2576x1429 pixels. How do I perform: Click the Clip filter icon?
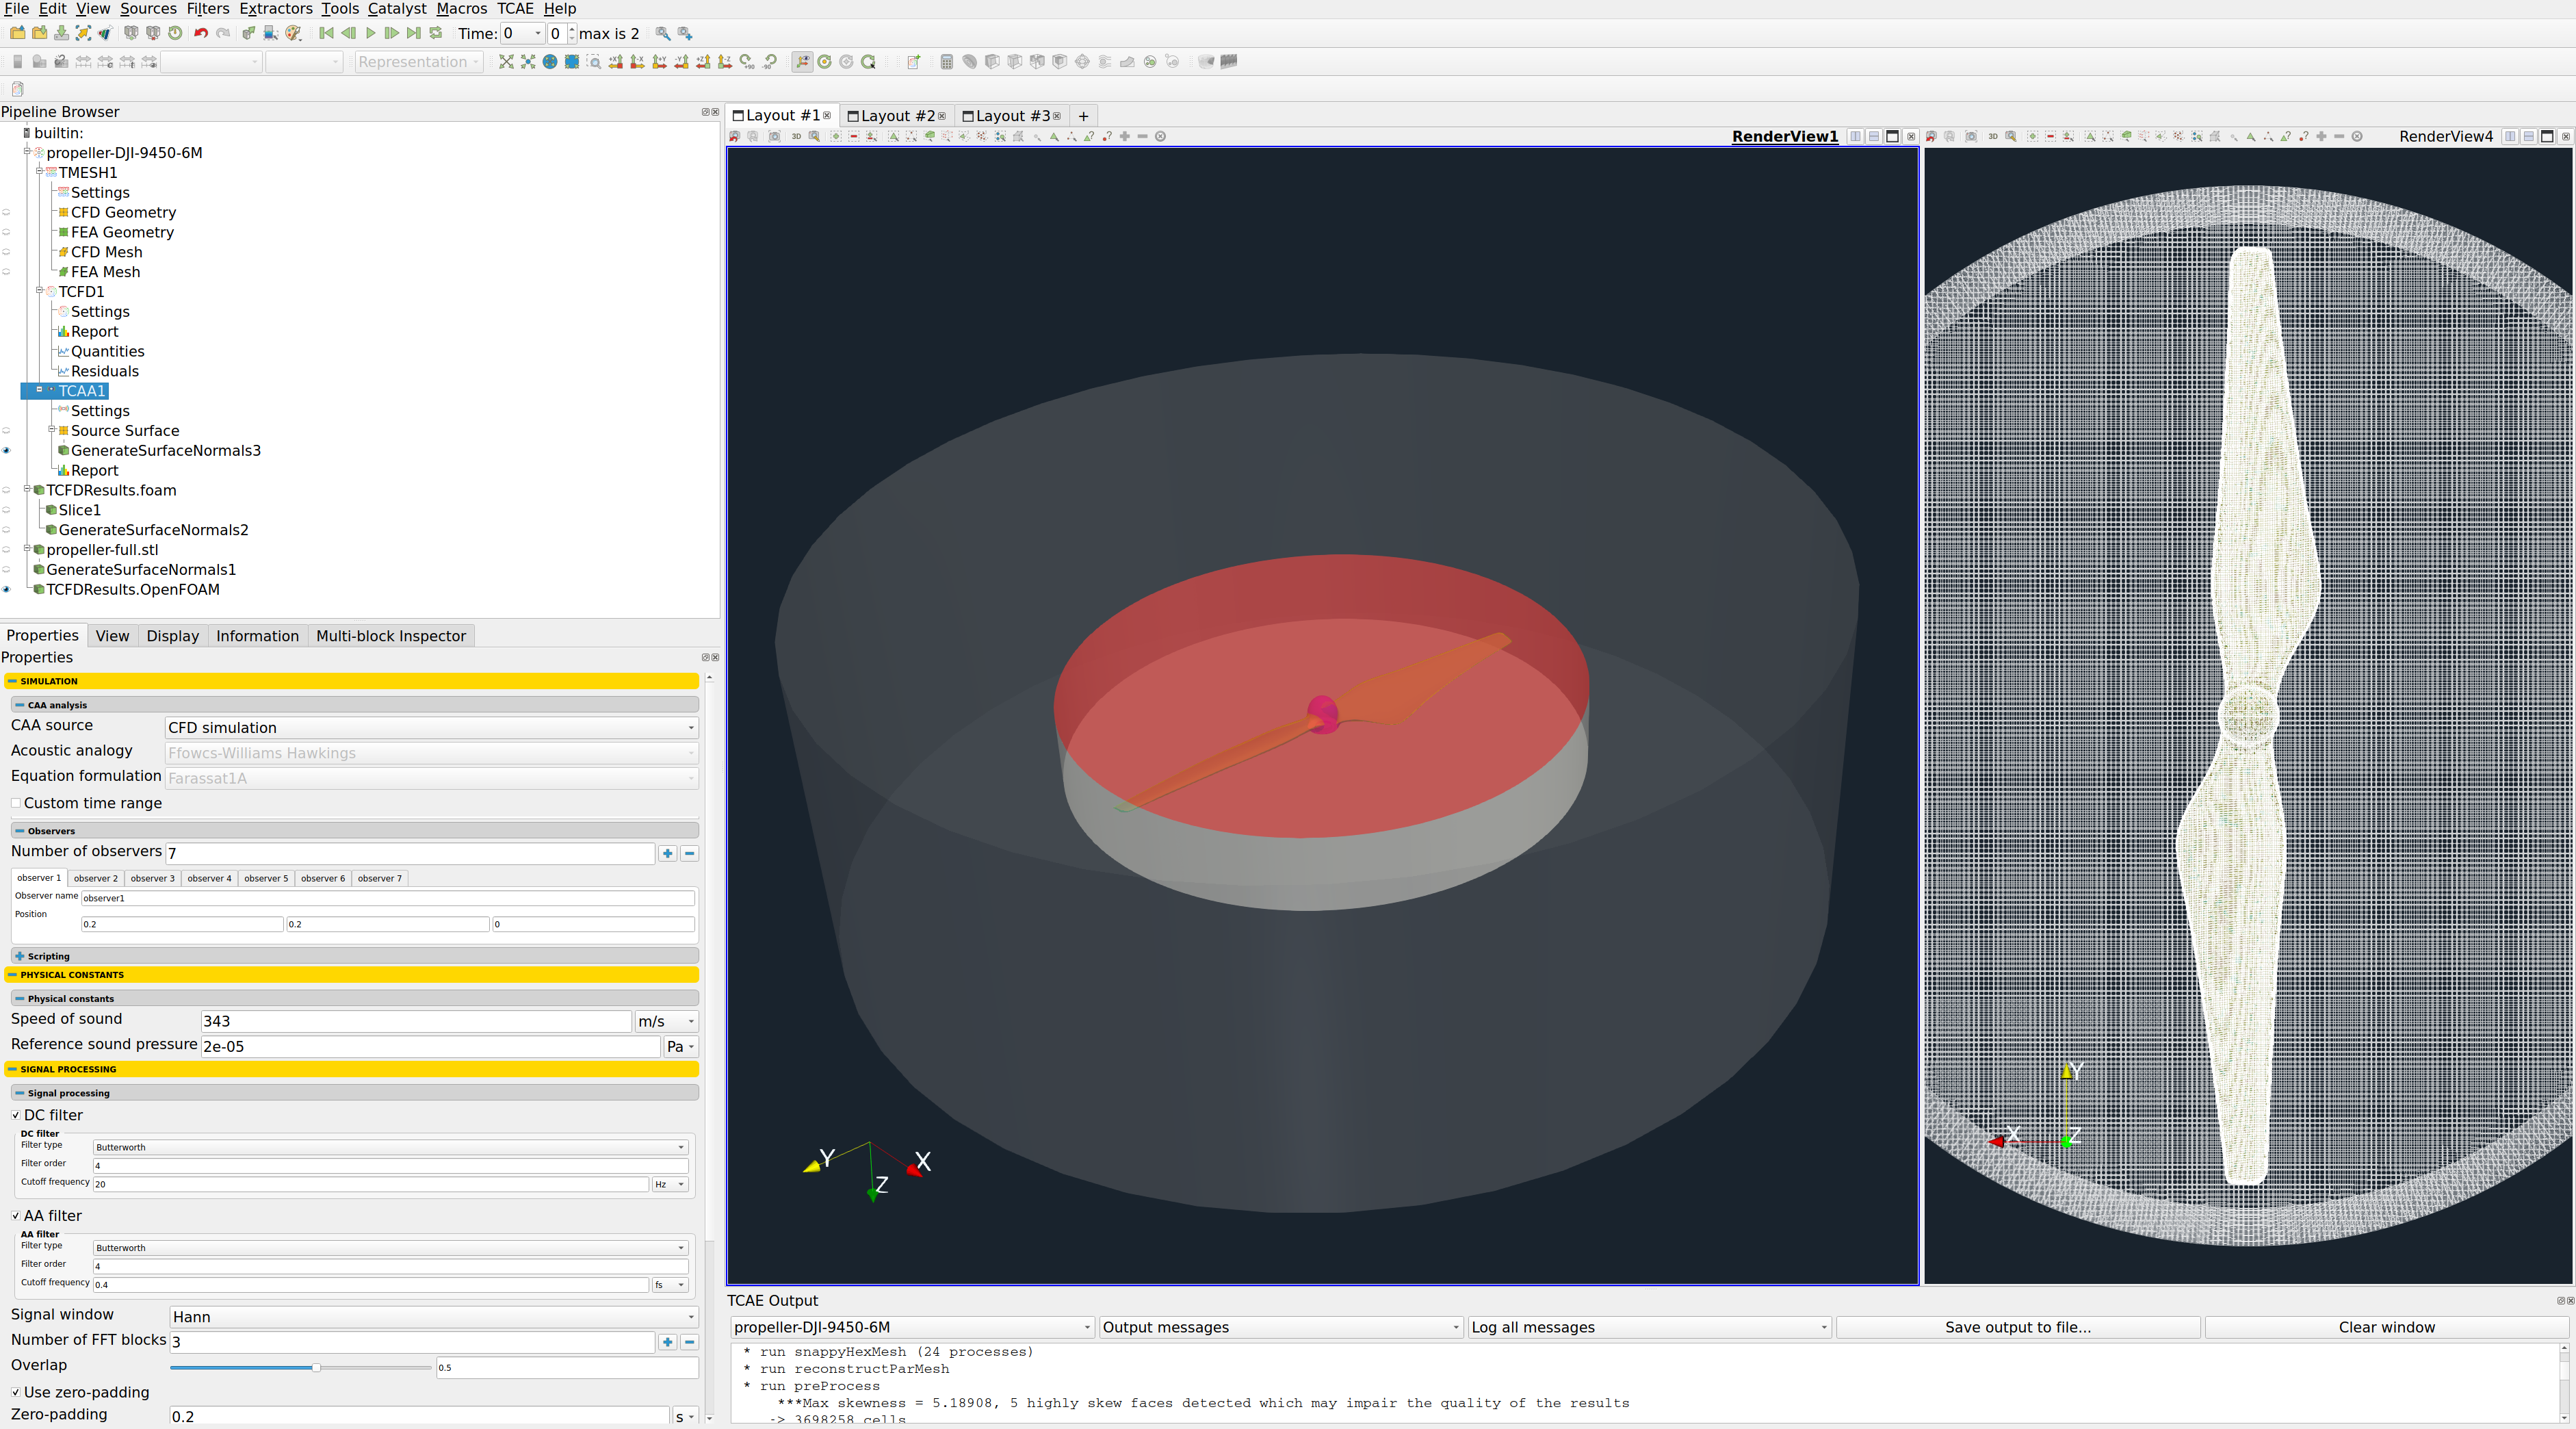[992, 62]
